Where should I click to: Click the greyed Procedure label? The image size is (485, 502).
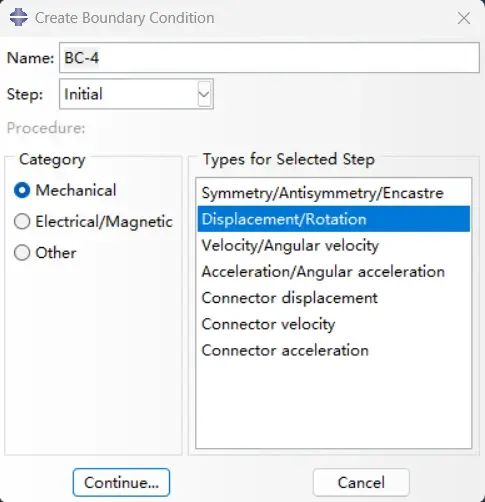(46, 128)
